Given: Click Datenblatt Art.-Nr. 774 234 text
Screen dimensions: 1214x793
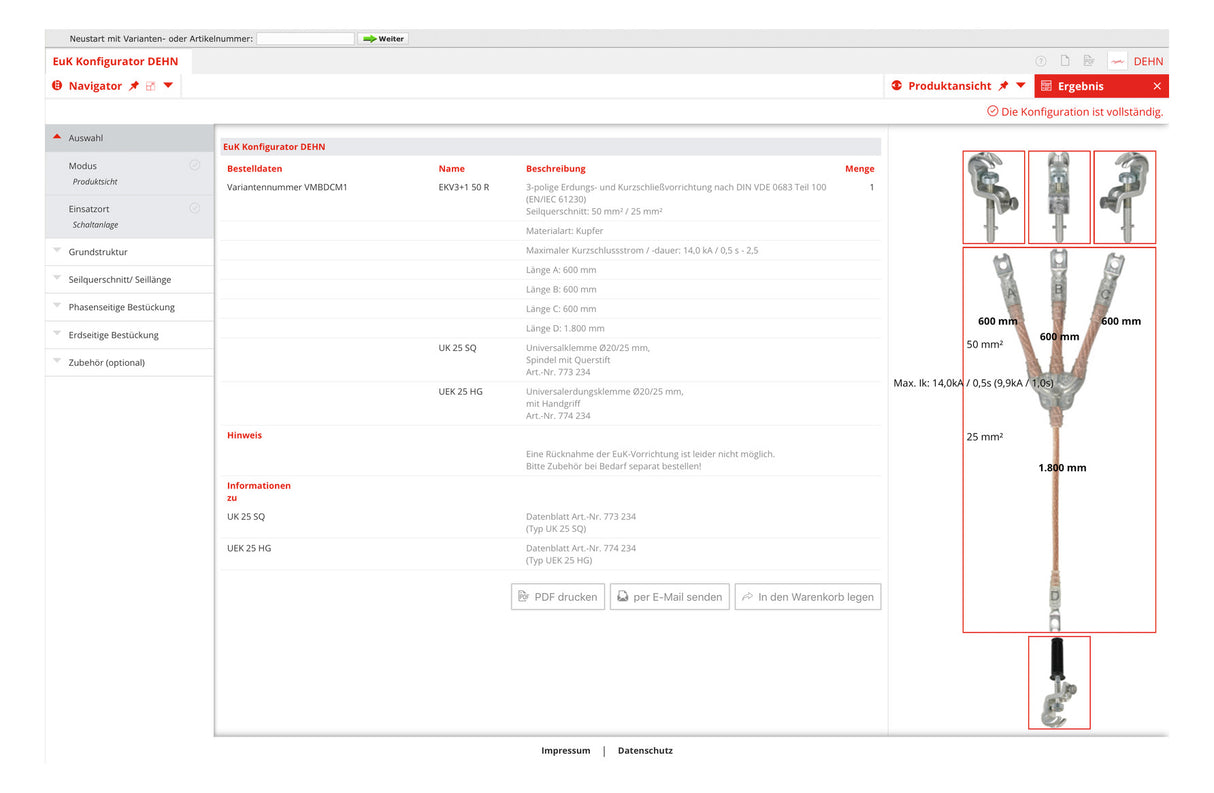Looking at the screenshot, I should click(581, 548).
